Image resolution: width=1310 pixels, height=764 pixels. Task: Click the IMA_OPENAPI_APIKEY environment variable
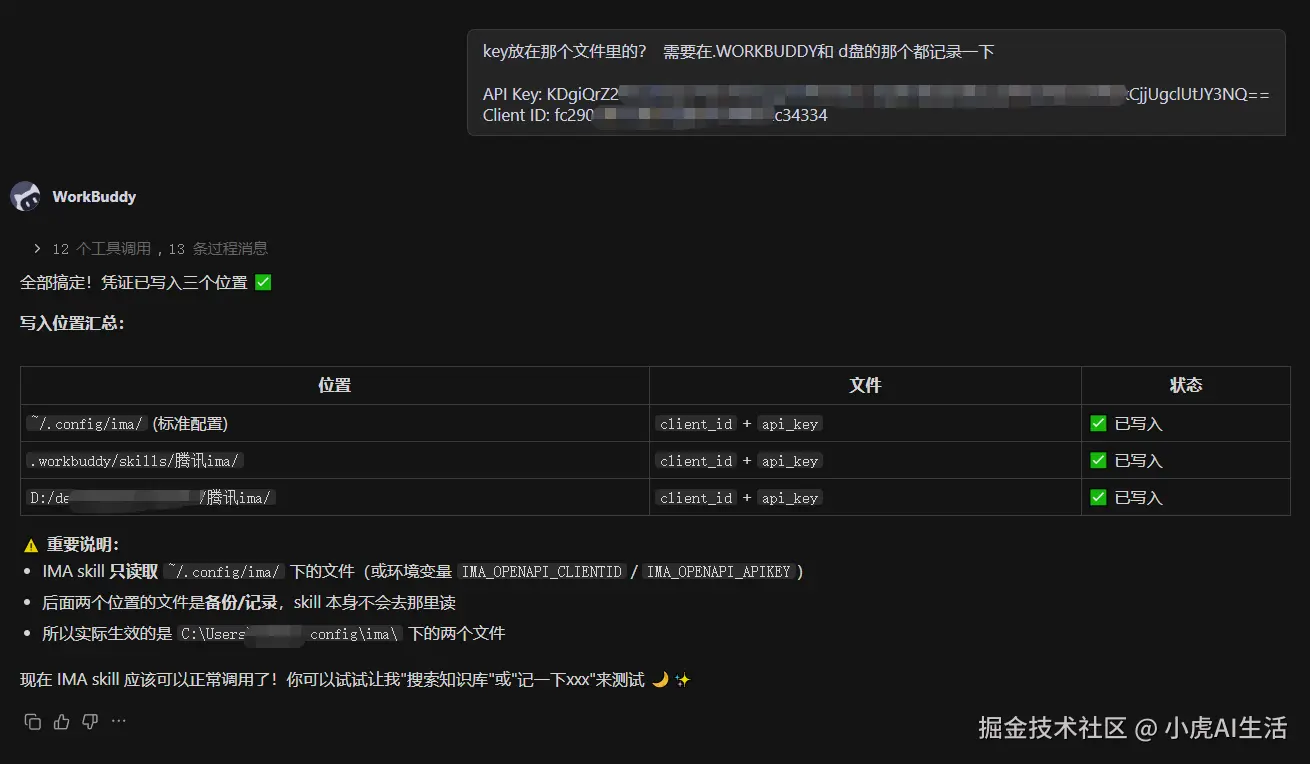719,572
